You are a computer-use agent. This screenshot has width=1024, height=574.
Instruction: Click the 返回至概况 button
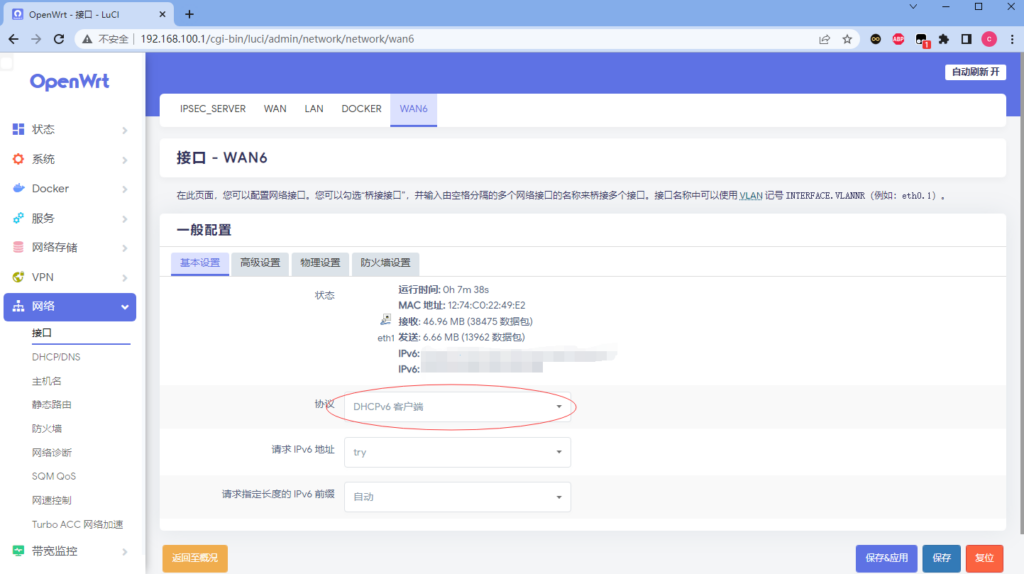[x=195, y=558]
